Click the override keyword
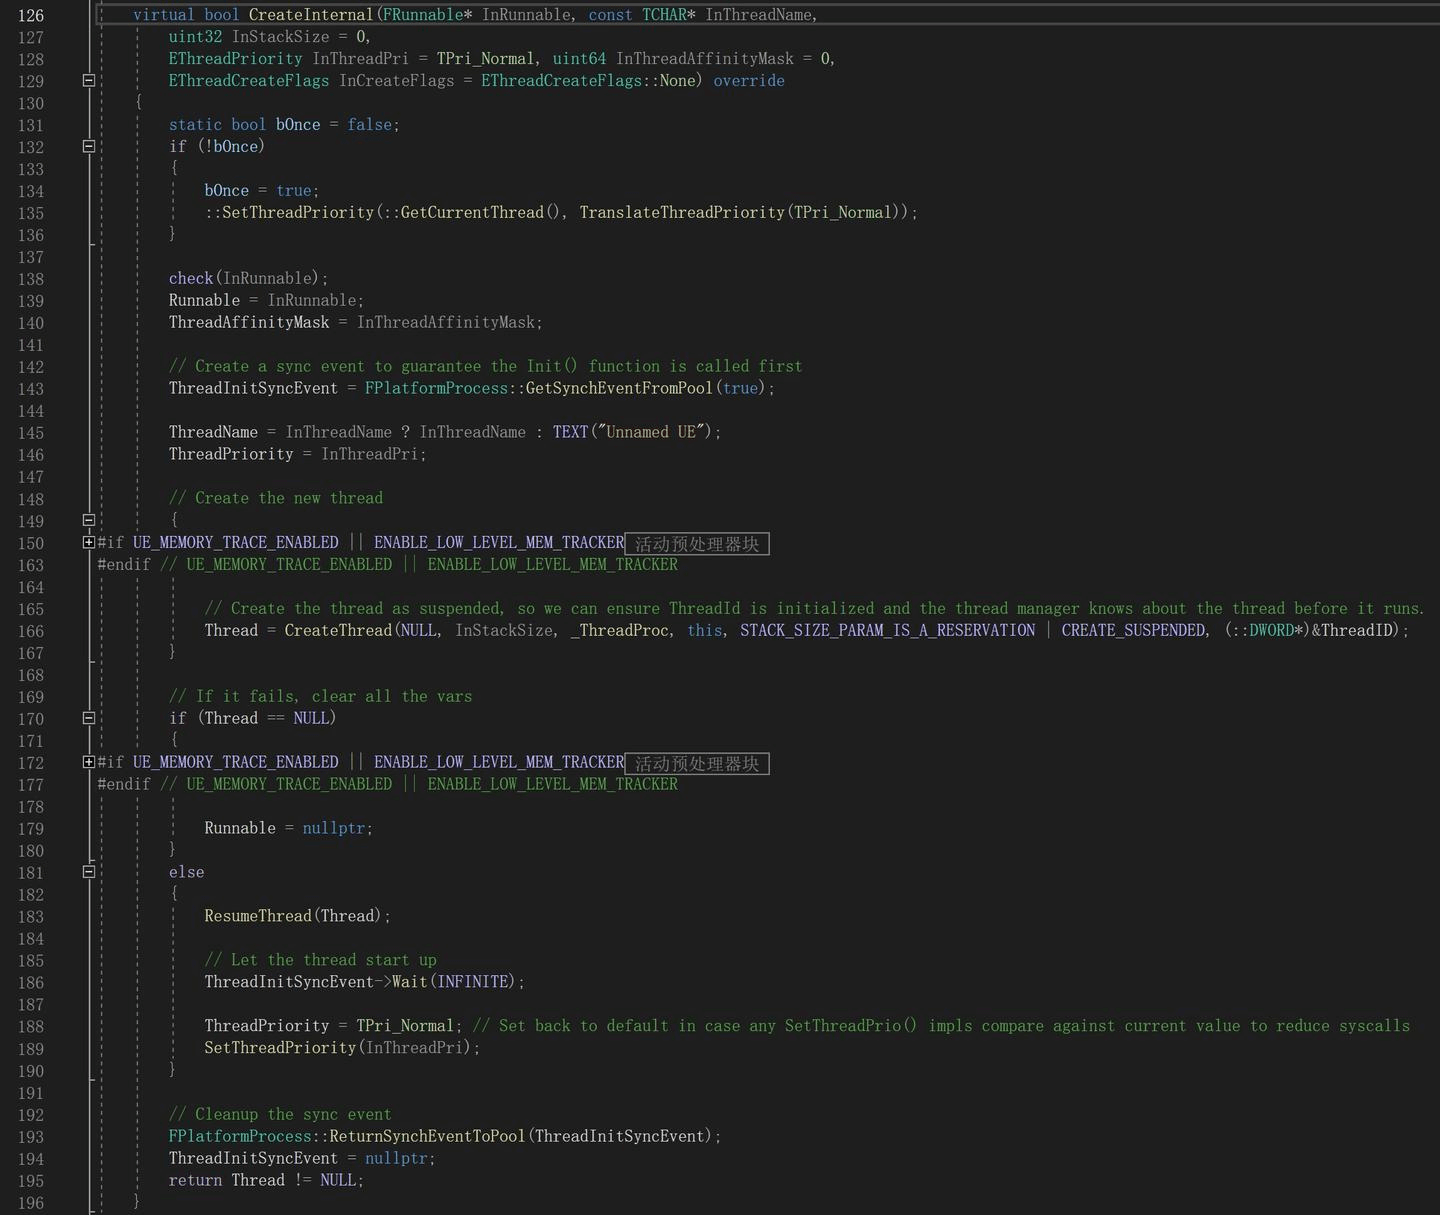 [748, 81]
